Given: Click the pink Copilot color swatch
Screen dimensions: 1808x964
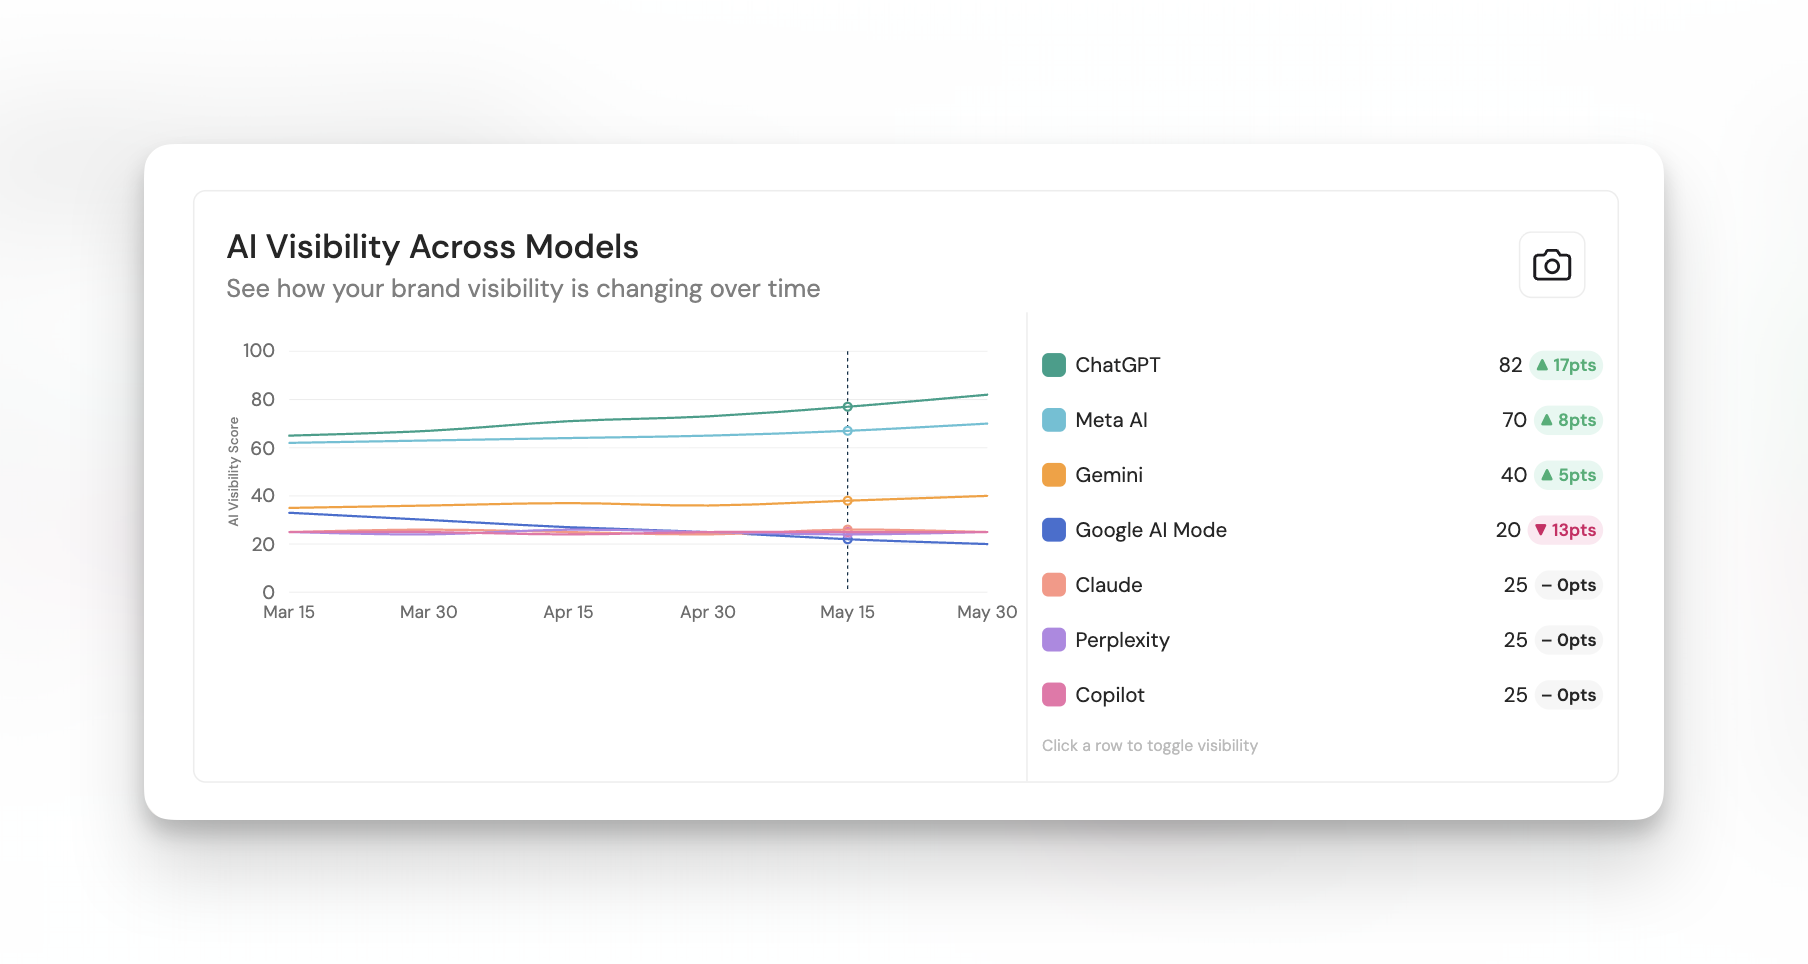Looking at the screenshot, I should 1054,695.
